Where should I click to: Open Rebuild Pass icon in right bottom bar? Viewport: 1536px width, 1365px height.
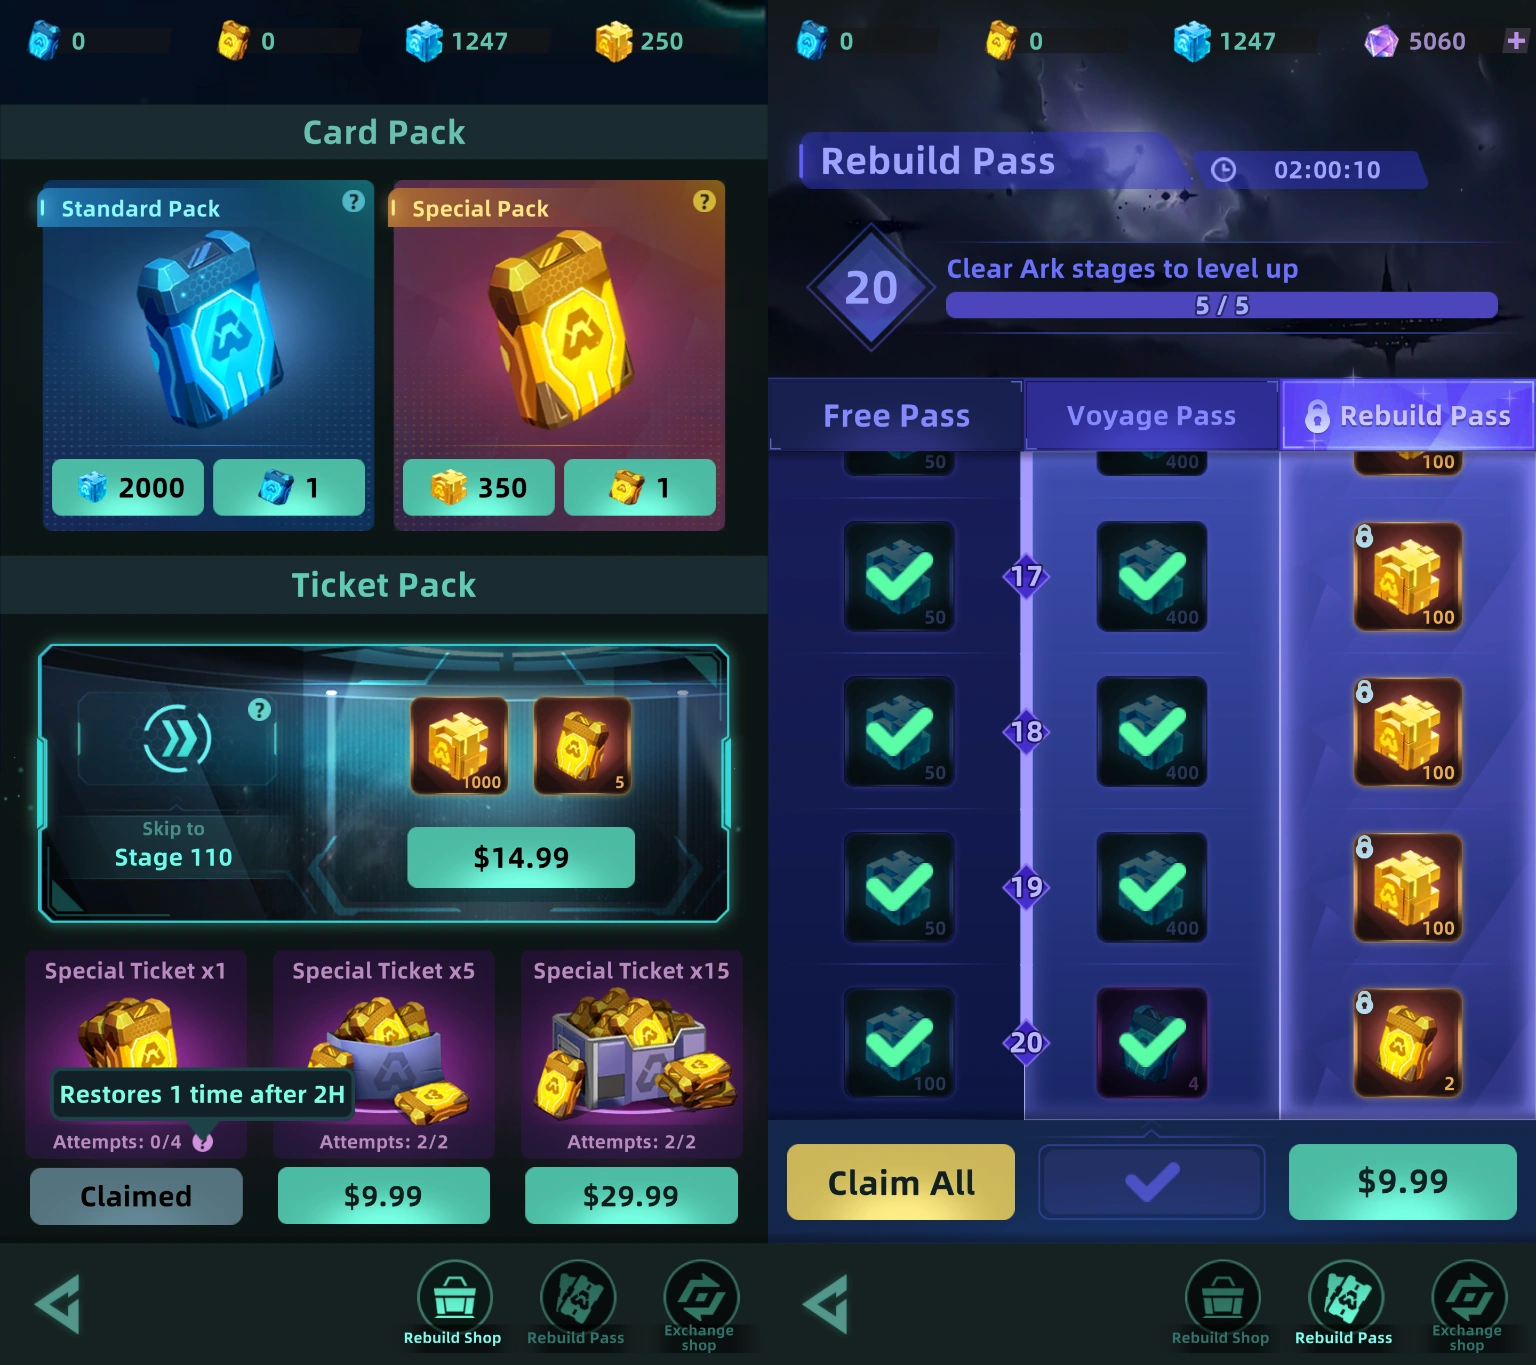pyautogui.click(x=1344, y=1303)
